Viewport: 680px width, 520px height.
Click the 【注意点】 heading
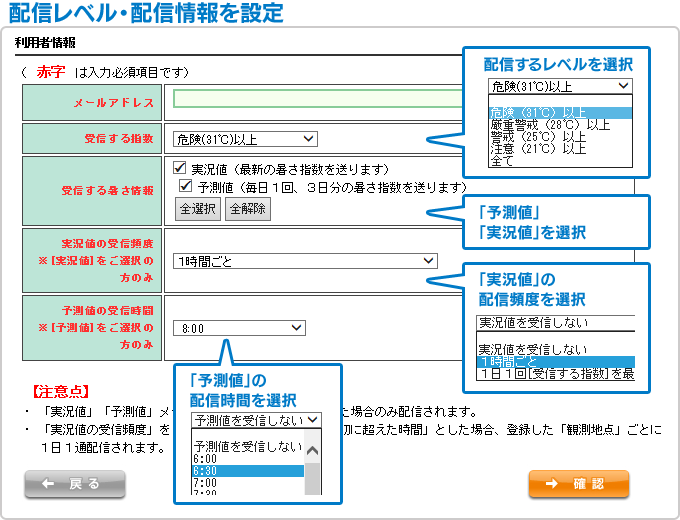click(x=61, y=391)
